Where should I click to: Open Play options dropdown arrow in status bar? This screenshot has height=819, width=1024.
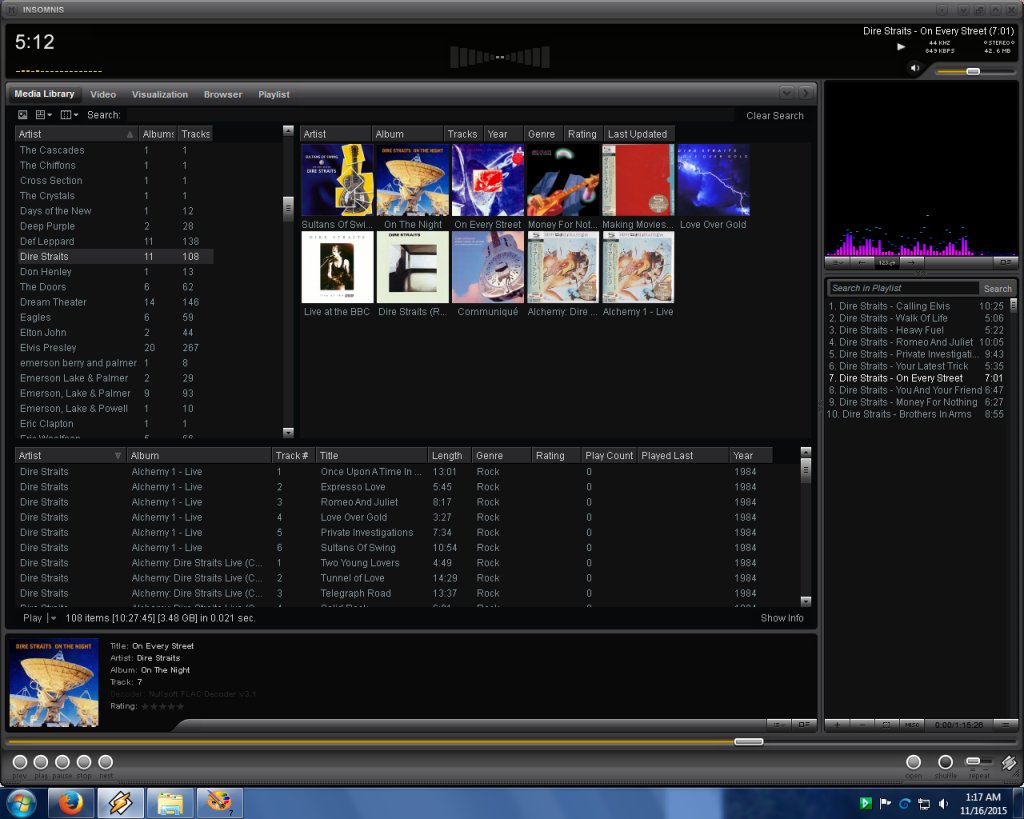coord(54,618)
